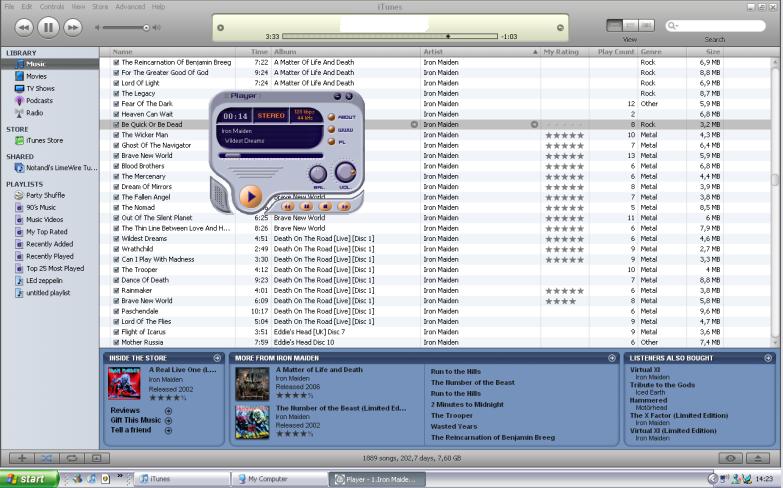Toggle shuffle at the bottom toolbar
Viewport: 783px width, 488px height.
point(46,458)
